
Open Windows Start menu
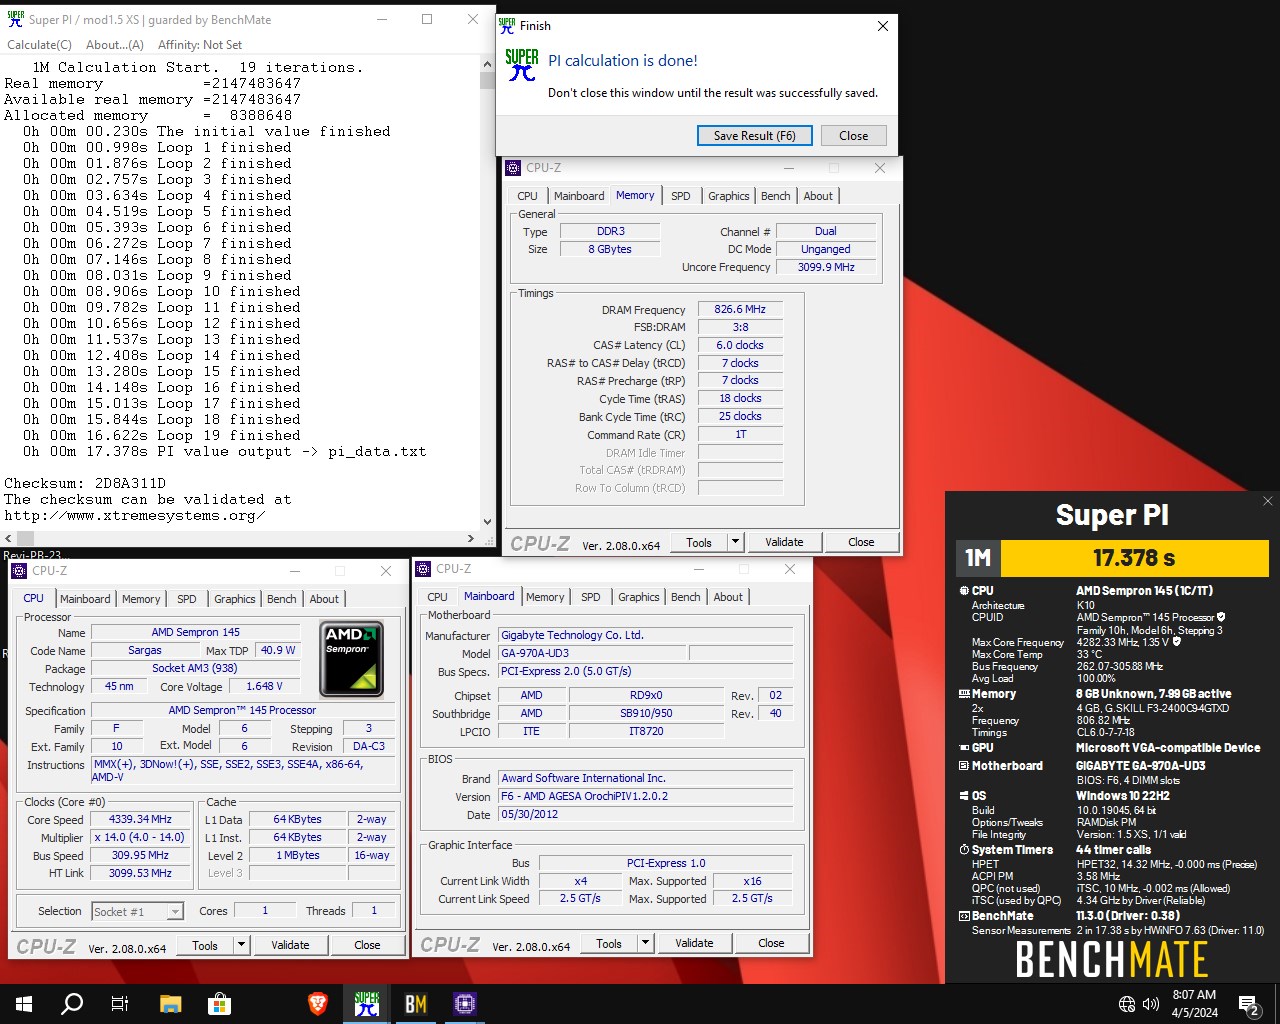click(x=24, y=1004)
